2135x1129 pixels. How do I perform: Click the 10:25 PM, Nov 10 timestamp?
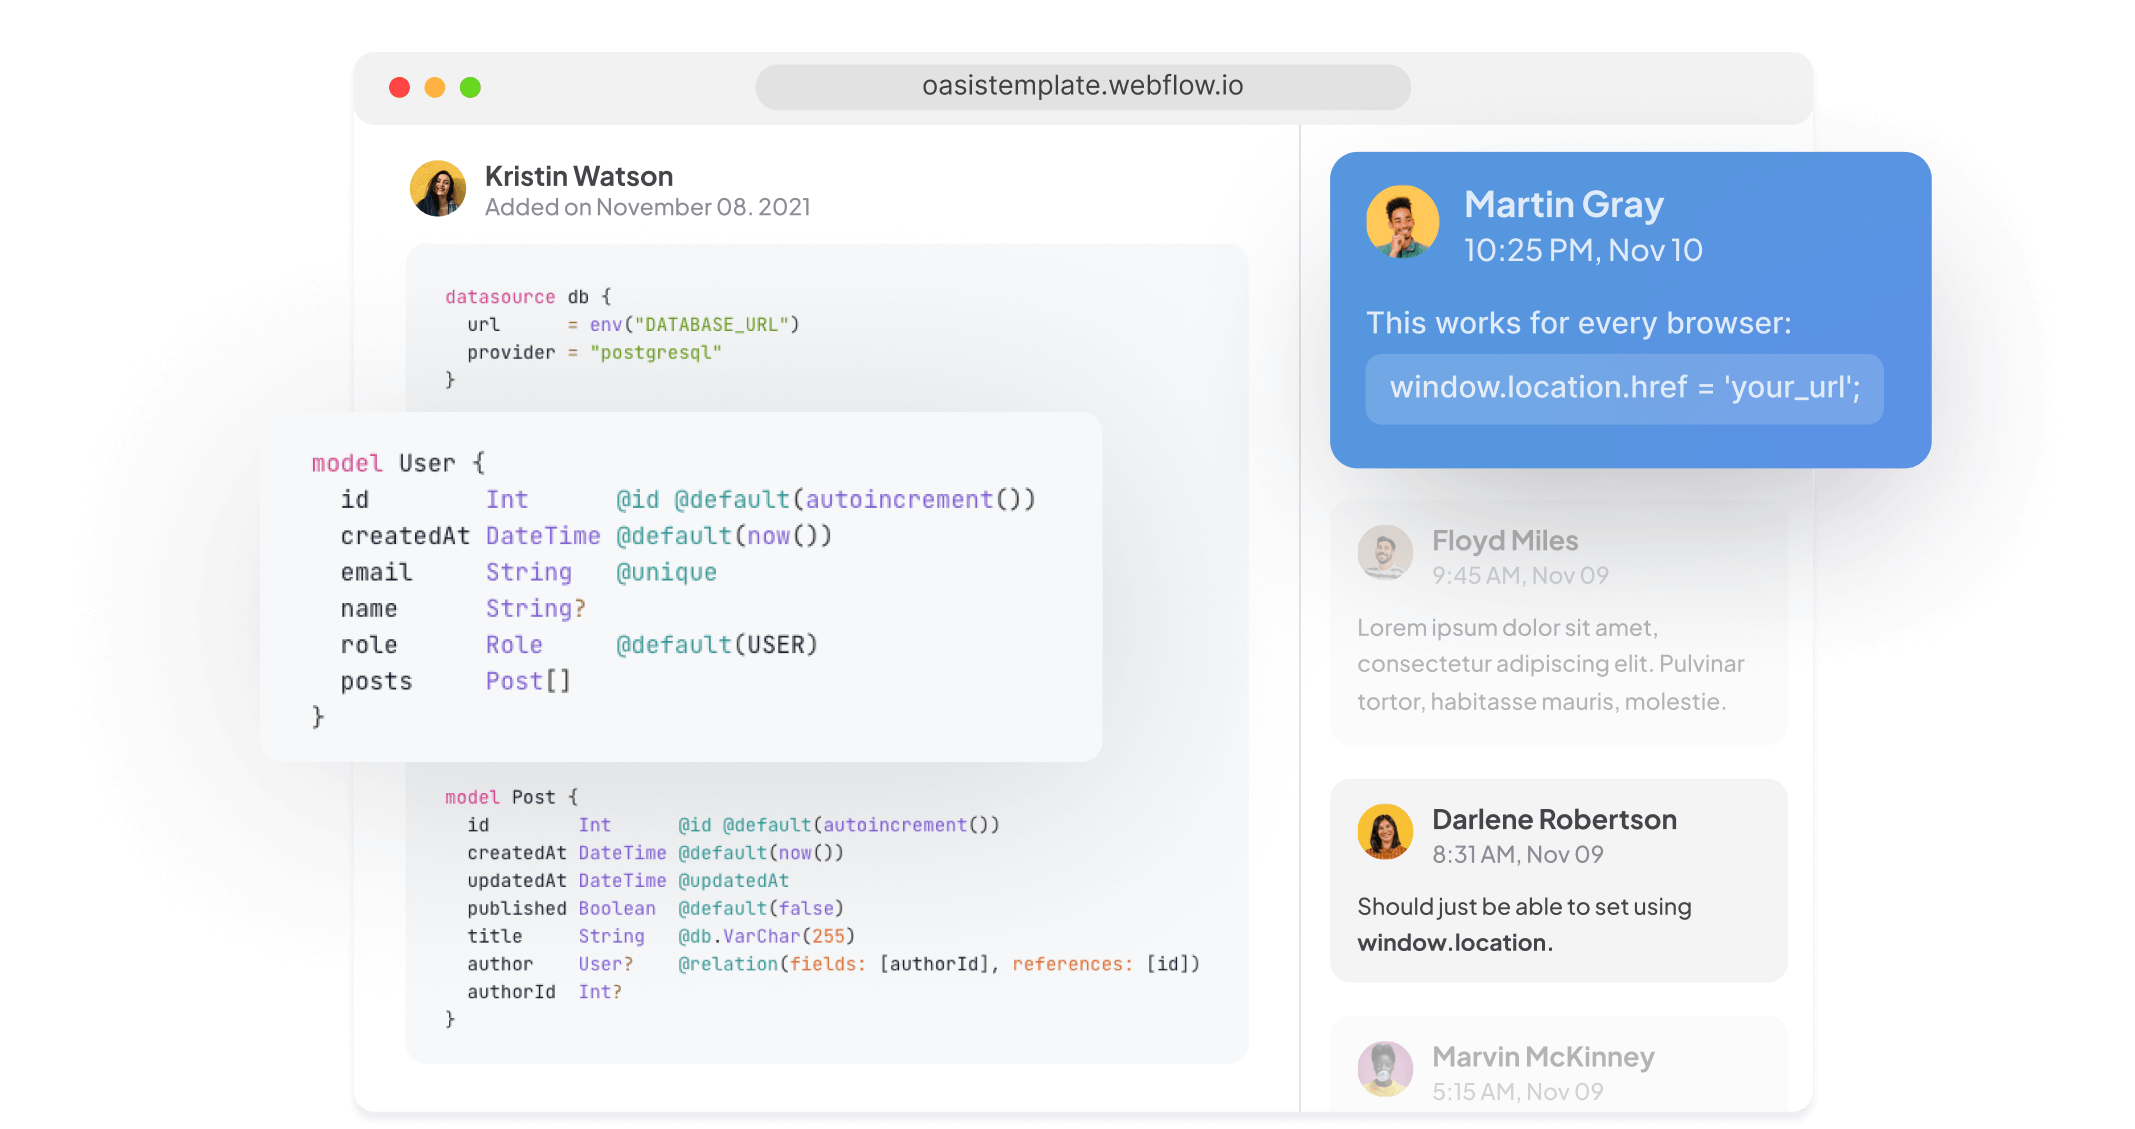(1582, 250)
